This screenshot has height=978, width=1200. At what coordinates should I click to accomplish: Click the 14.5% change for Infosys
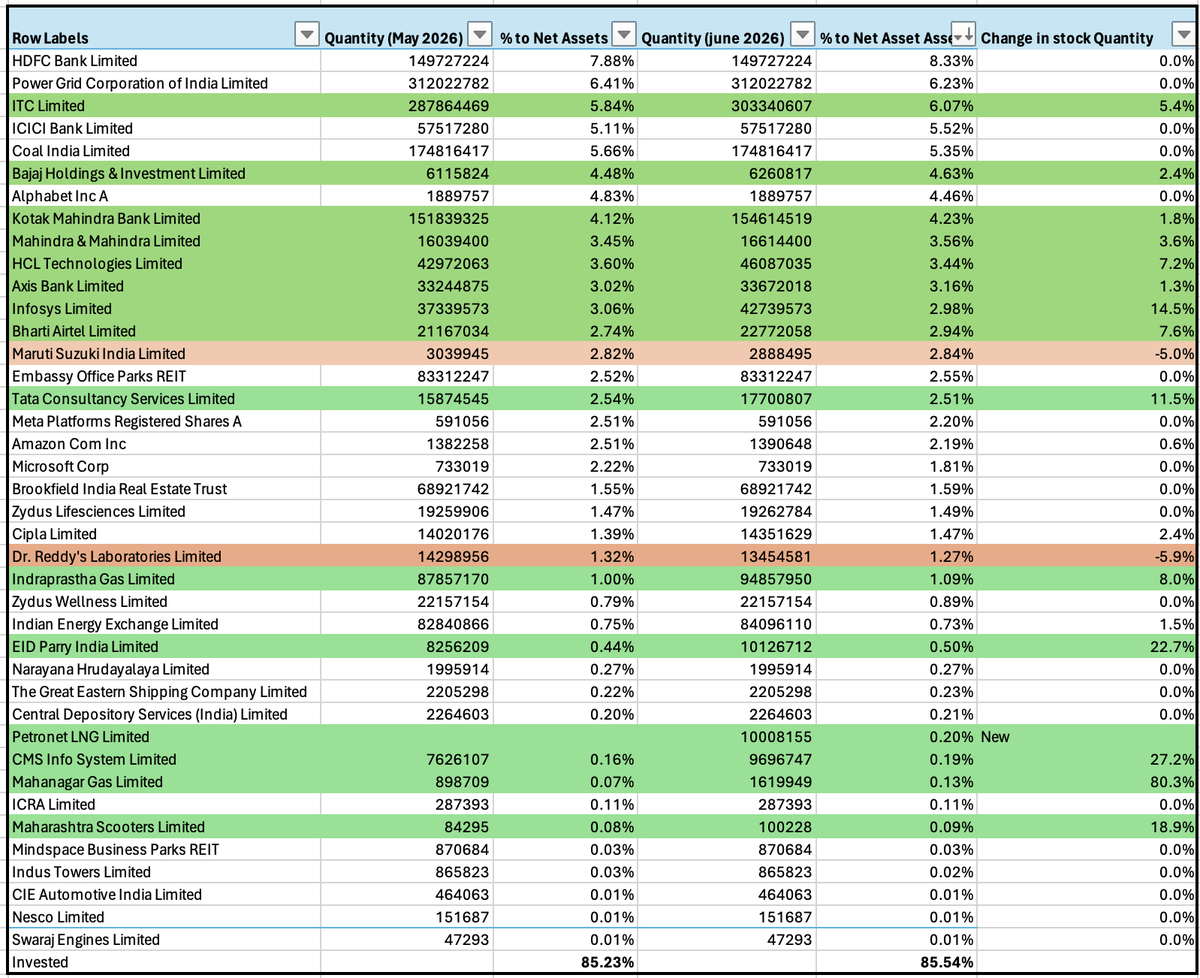pos(1086,308)
